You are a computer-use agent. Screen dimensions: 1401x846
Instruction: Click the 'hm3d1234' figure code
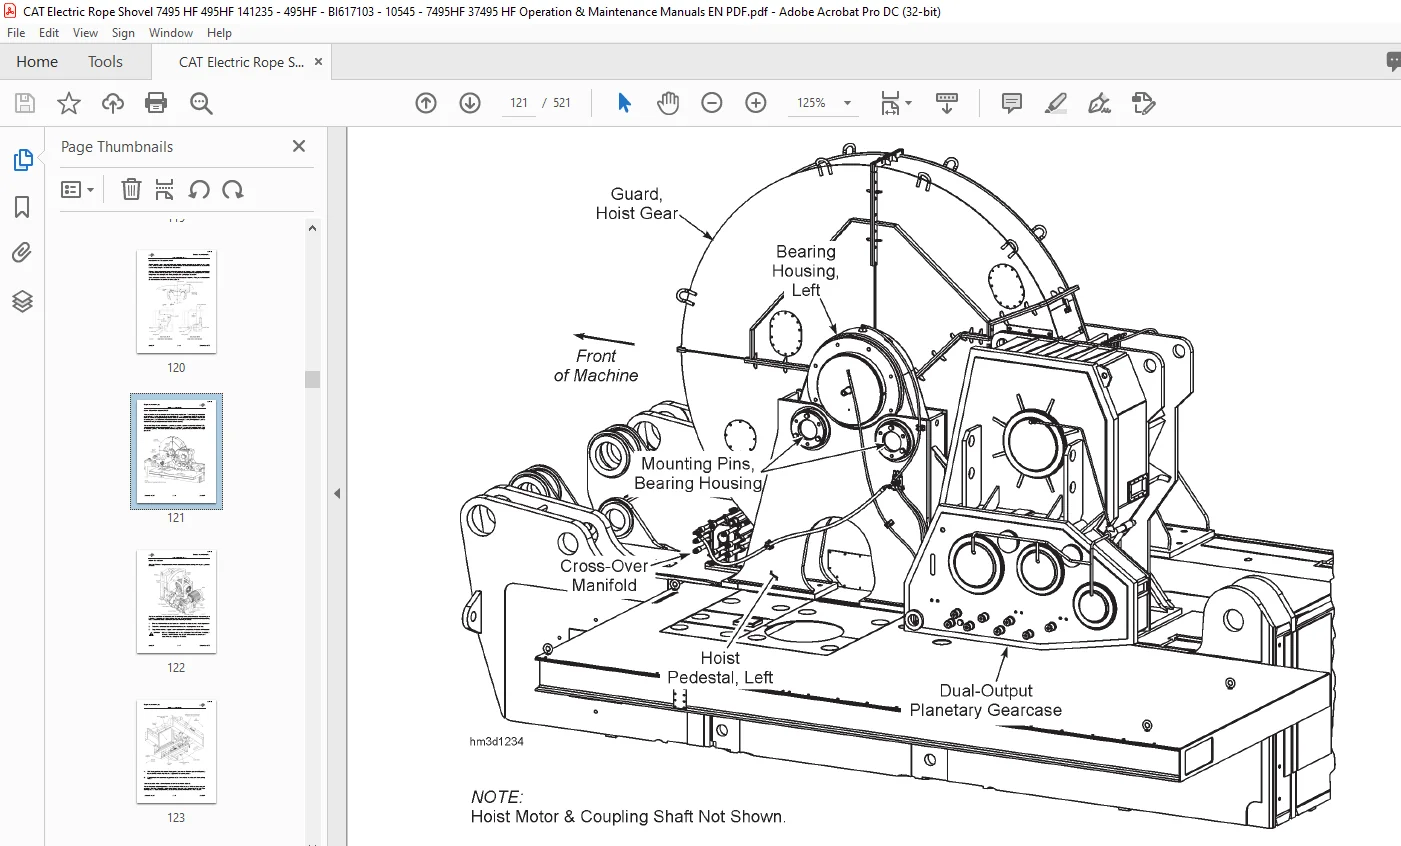(496, 741)
